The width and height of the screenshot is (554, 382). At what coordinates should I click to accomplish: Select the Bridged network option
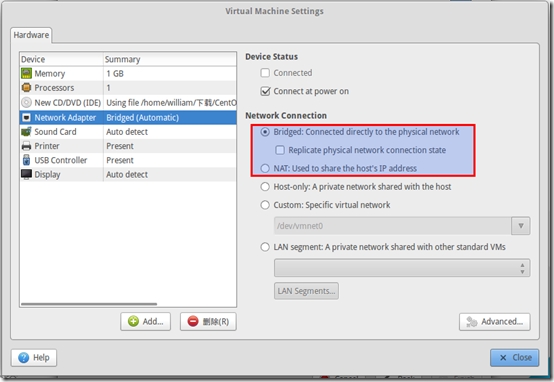coord(265,132)
